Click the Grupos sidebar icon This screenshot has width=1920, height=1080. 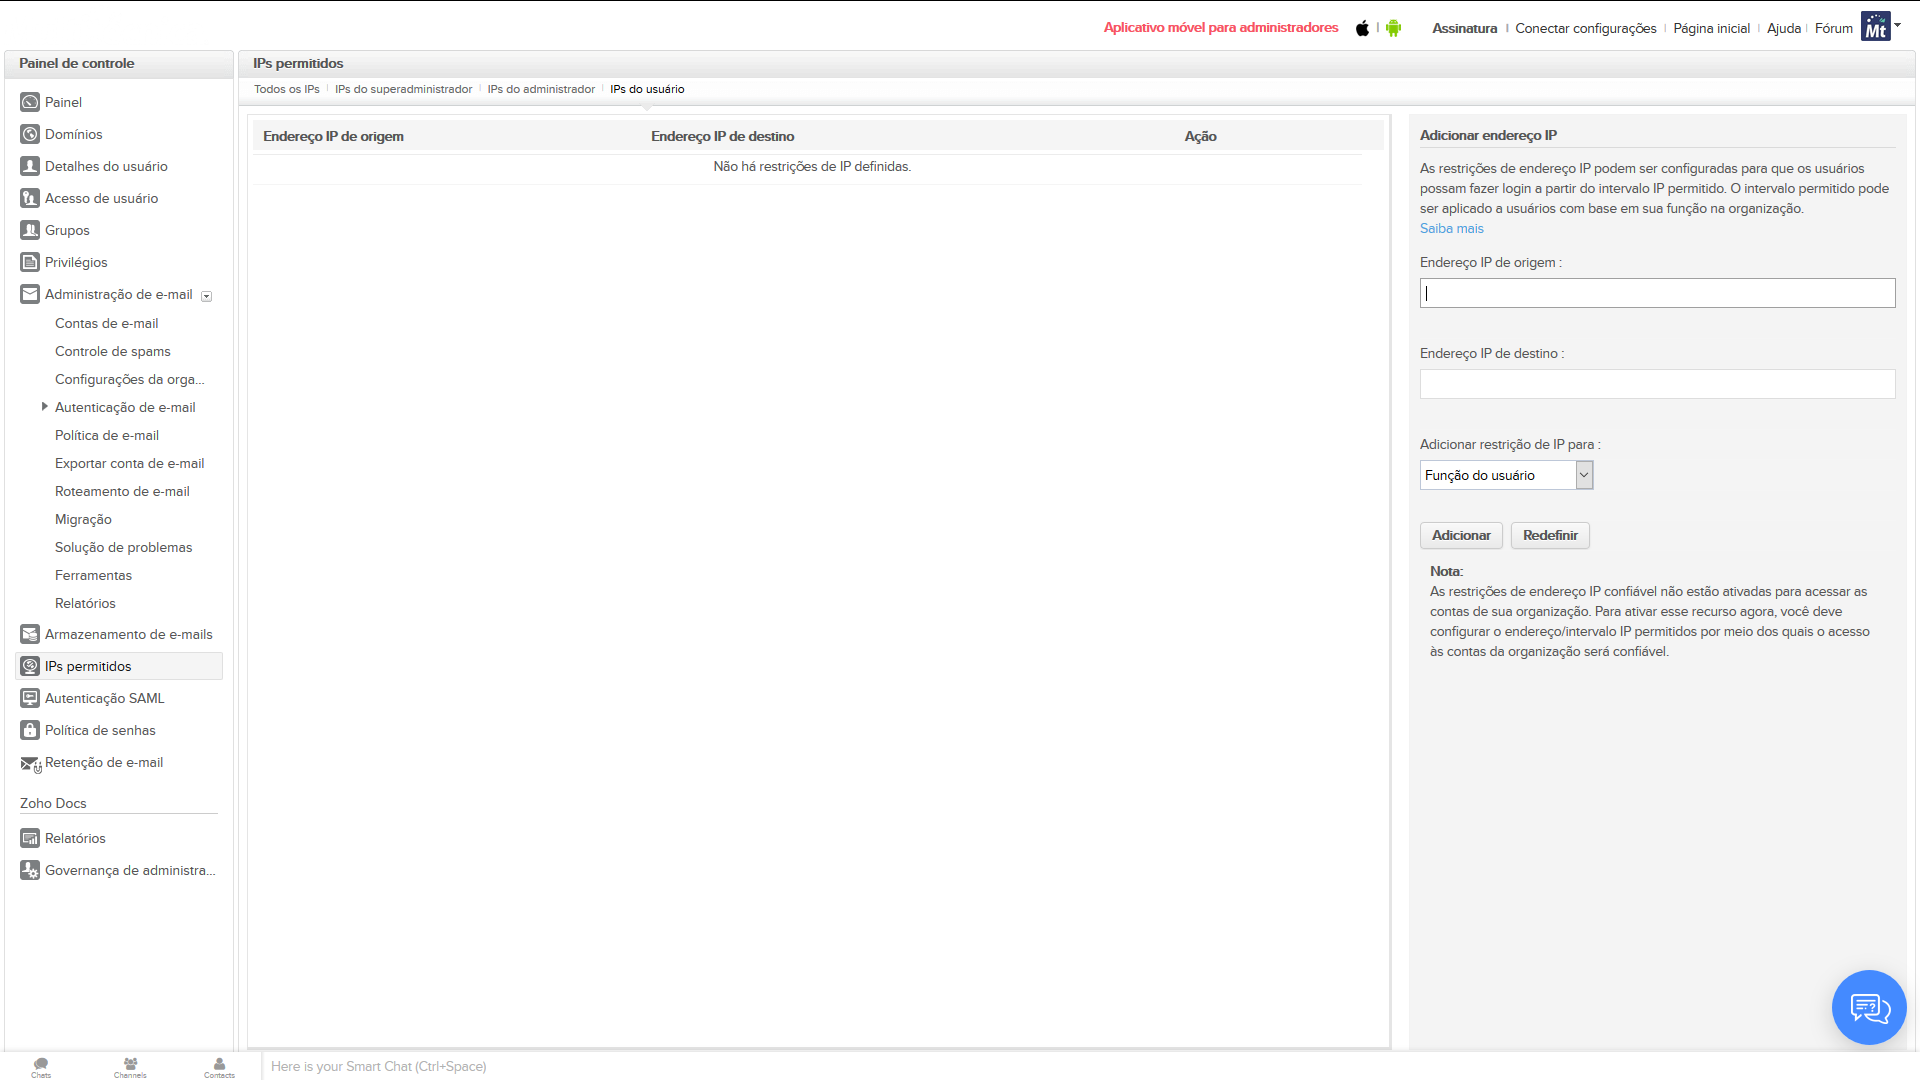(30, 230)
